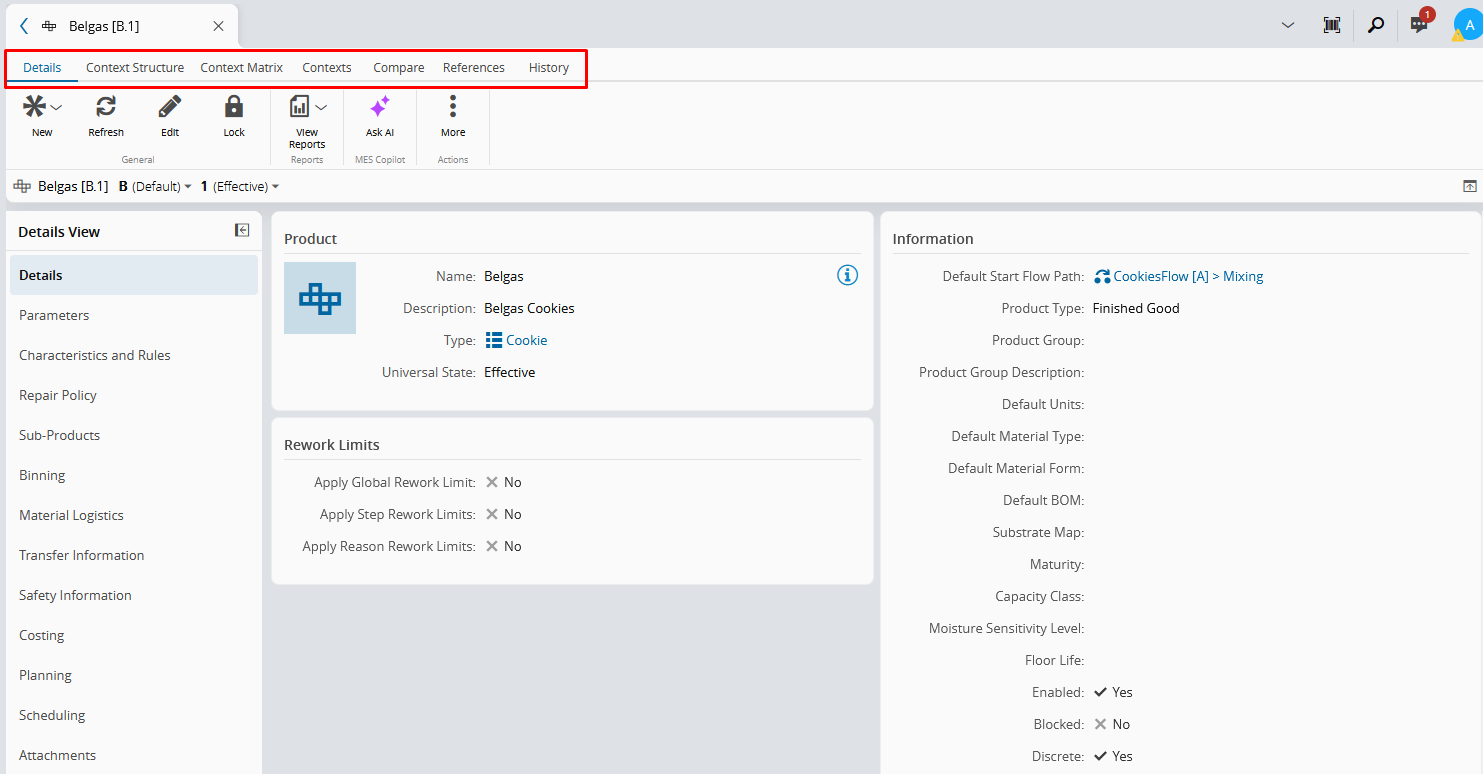Open the Binning section

click(x=134, y=475)
